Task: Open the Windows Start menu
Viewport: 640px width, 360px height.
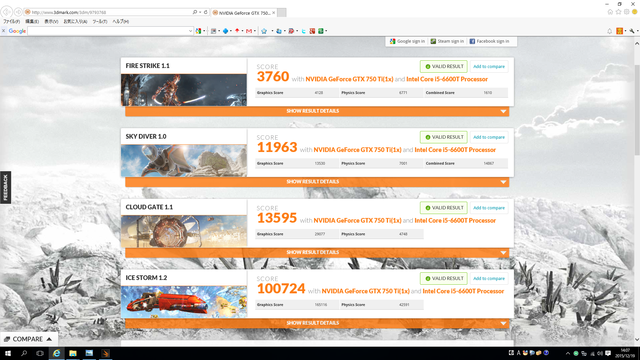Action: 8,353
